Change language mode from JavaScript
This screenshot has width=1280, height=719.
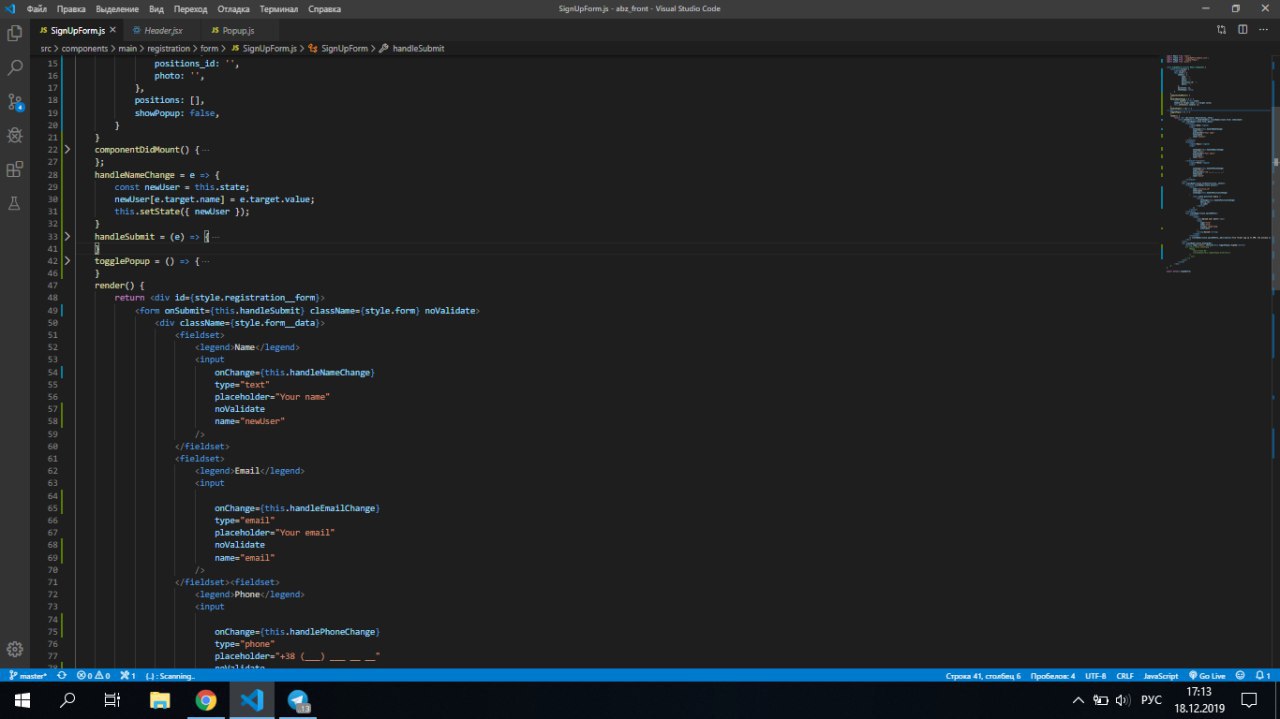coord(1161,676)
